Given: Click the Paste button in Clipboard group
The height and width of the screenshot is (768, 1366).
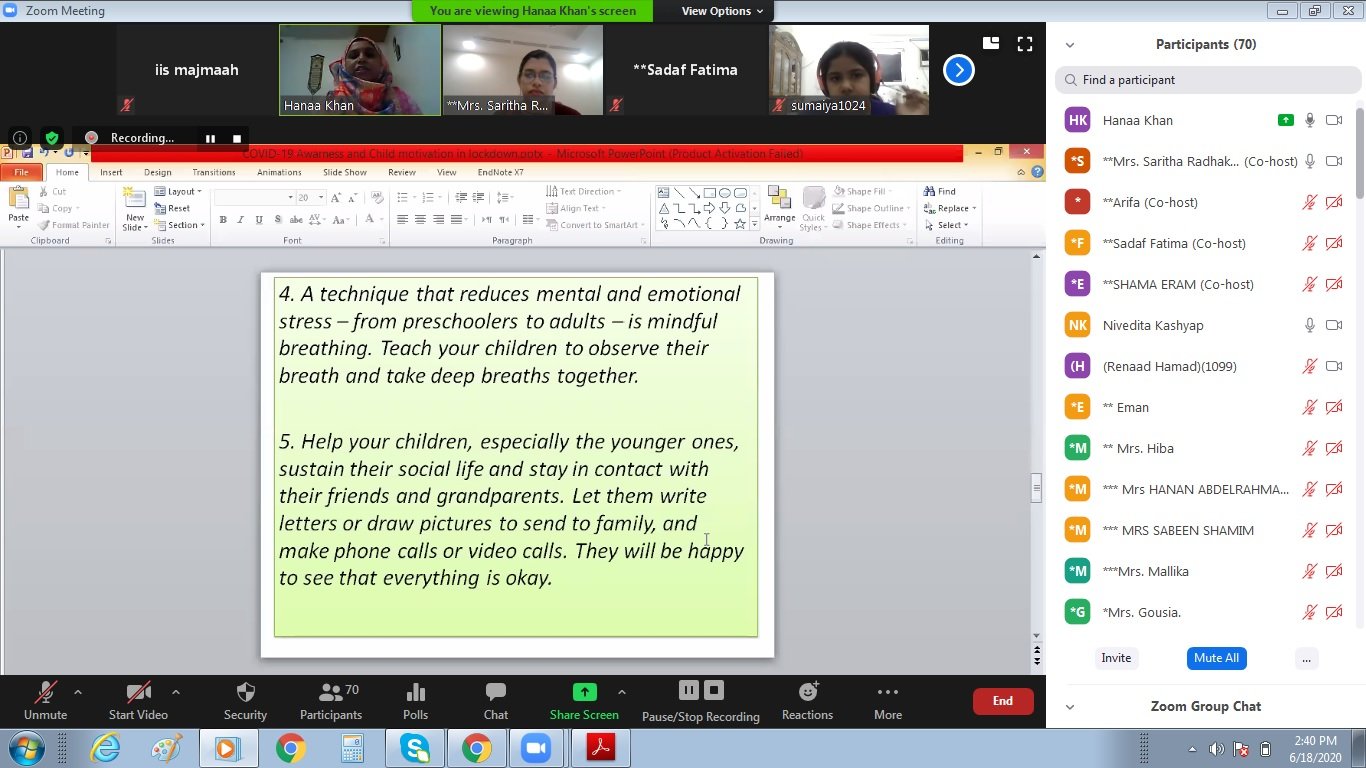Looking at the screenshot, I should pos(18,207).
